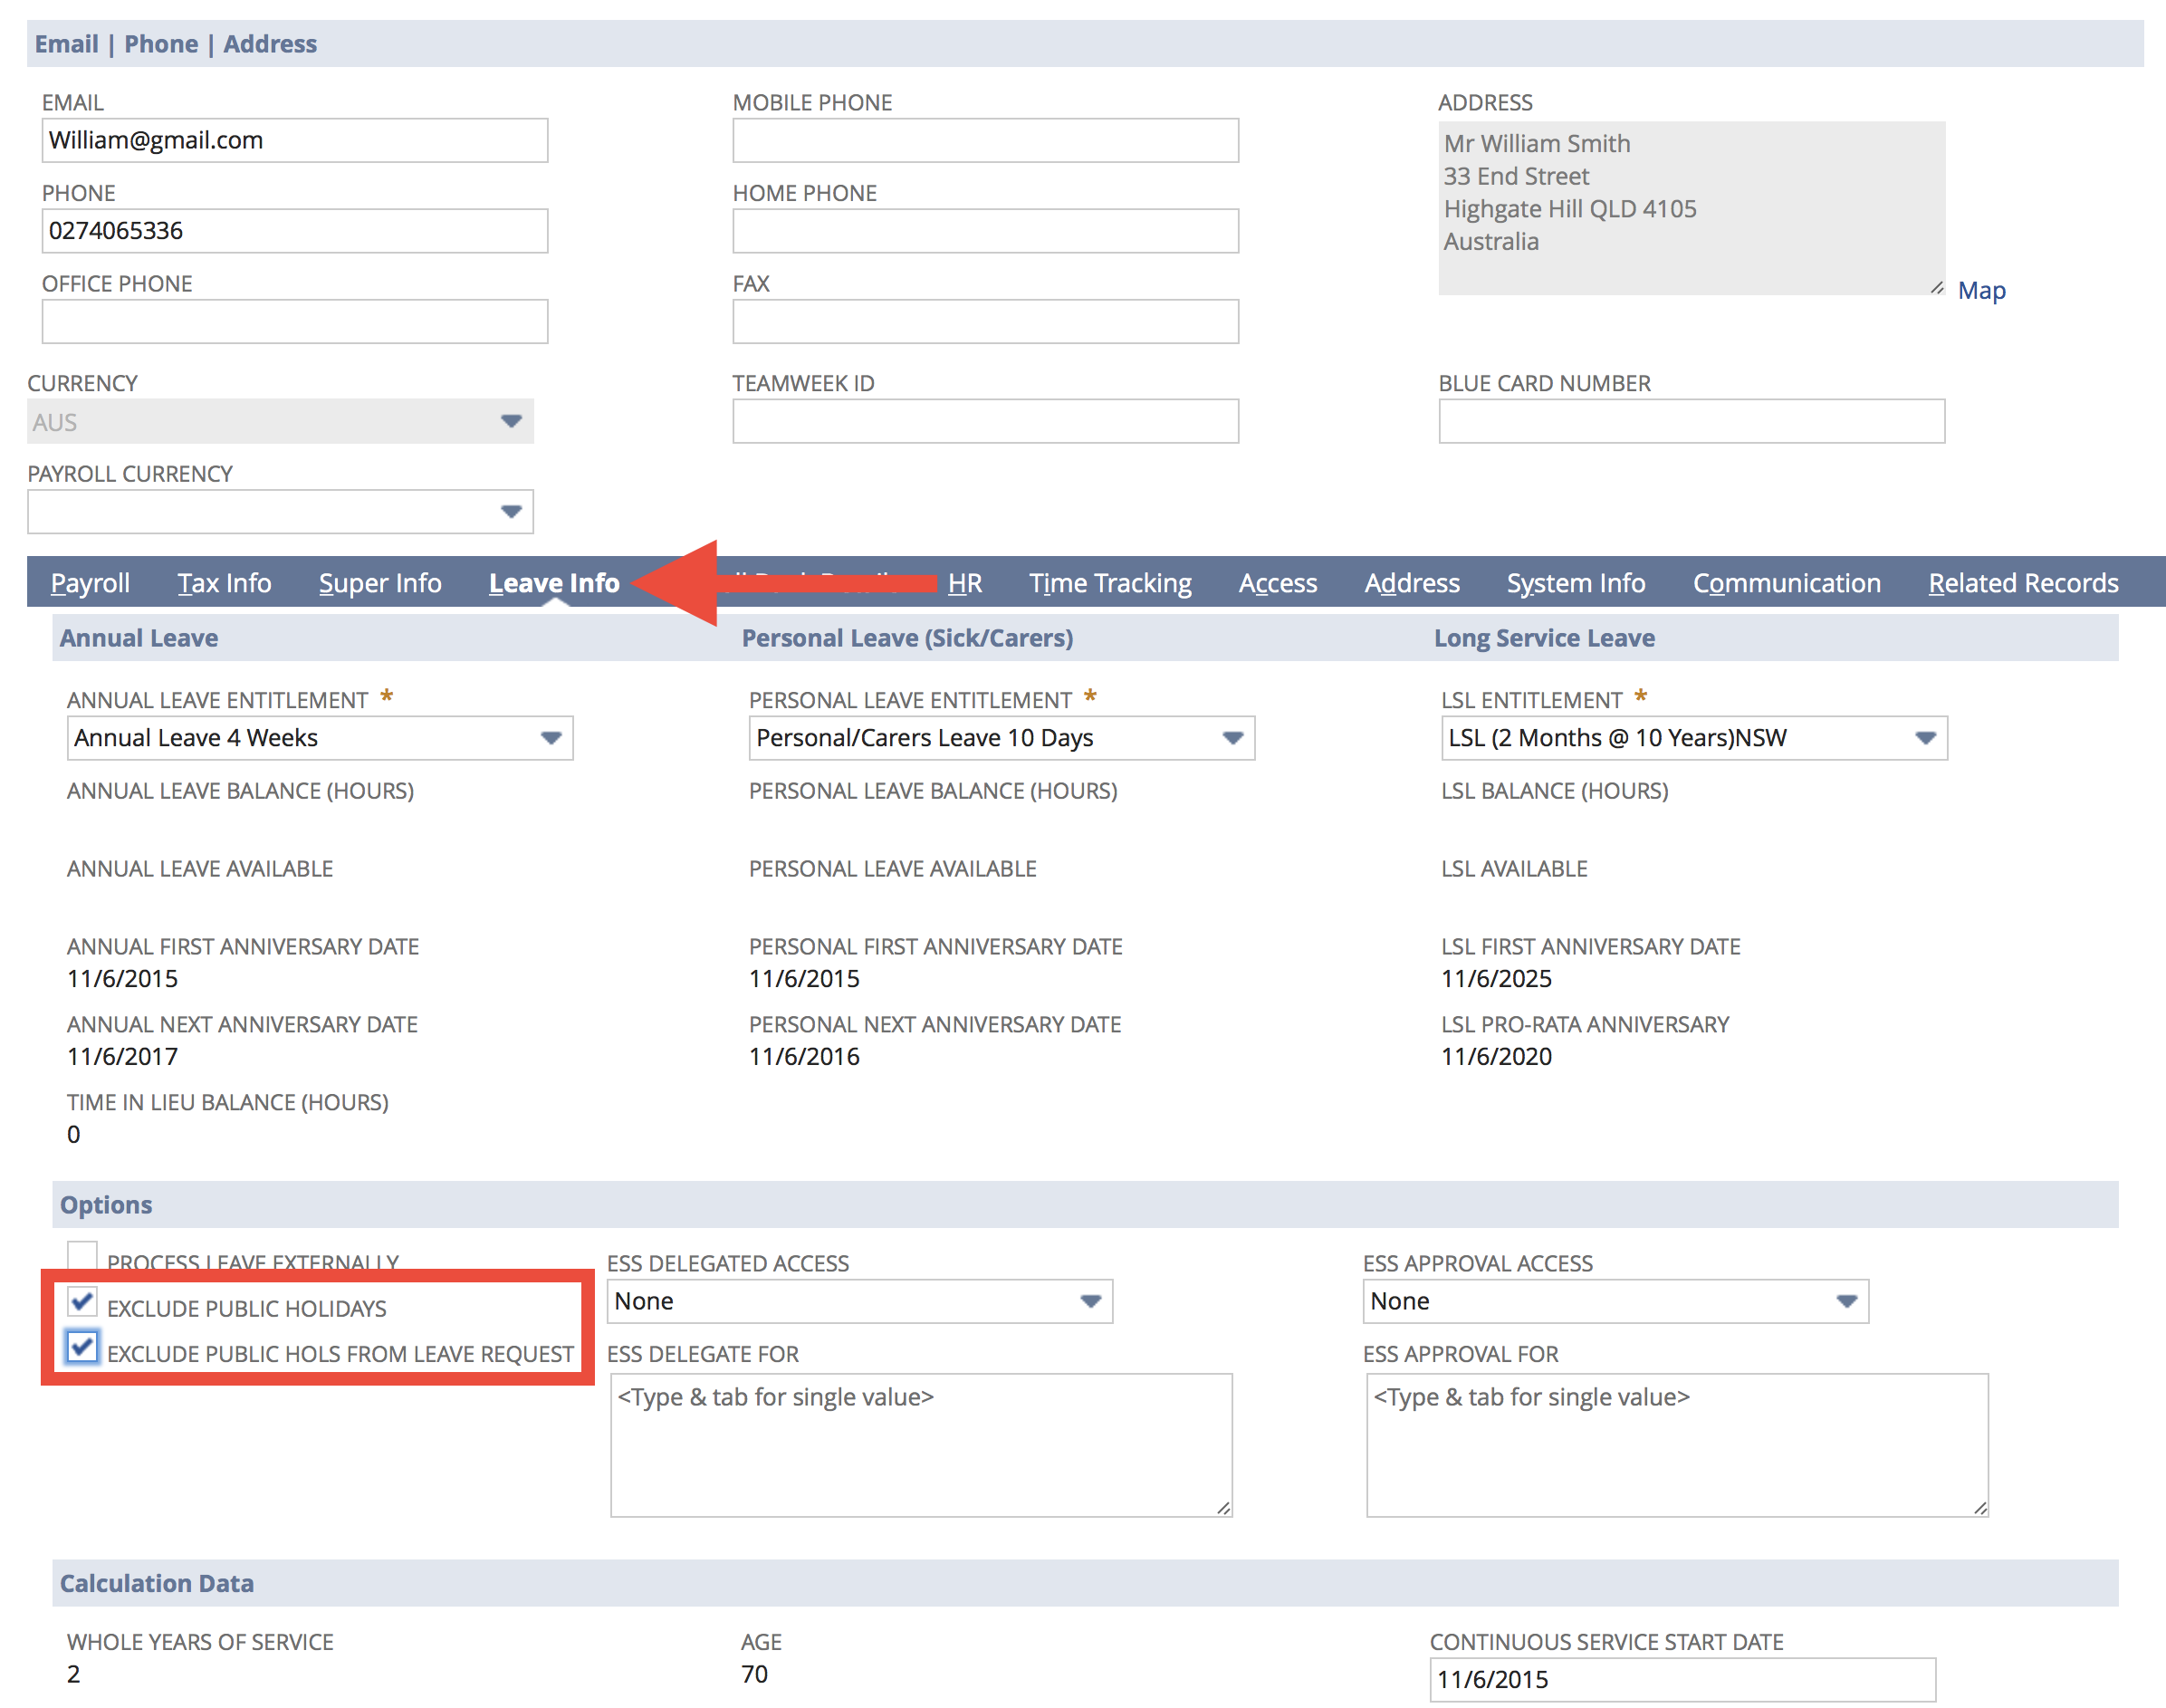Click the Blue Card Number input field
This screenshot has height=1708, width=2166.
point(1690,421)
